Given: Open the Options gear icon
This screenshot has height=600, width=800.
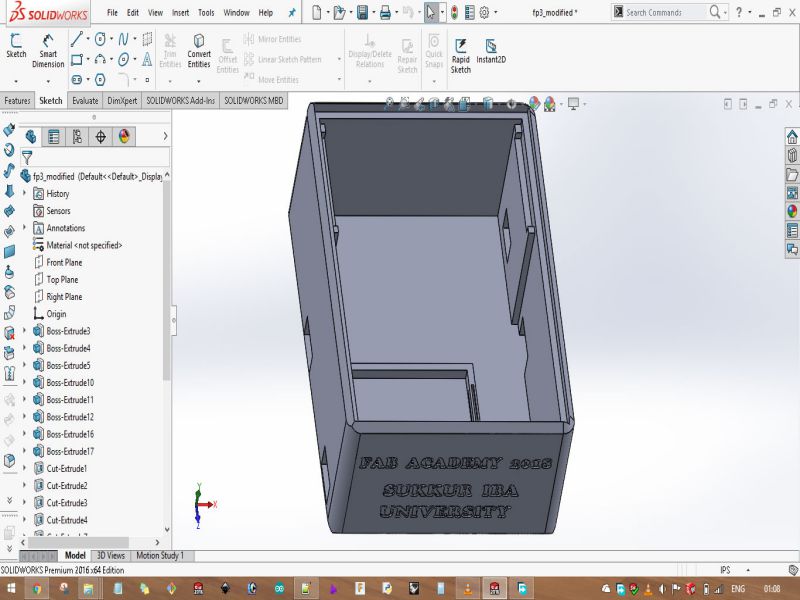Looking at the screenshot, I should click(x=484, y=13).
